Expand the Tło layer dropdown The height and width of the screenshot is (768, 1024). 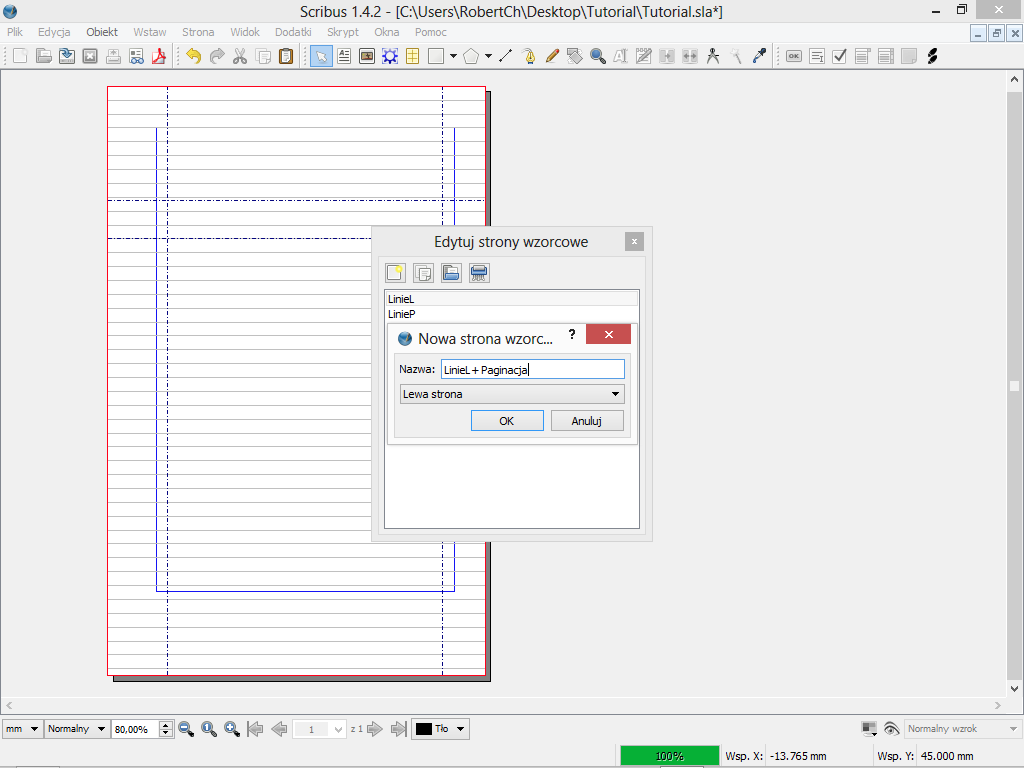[441, 729]
